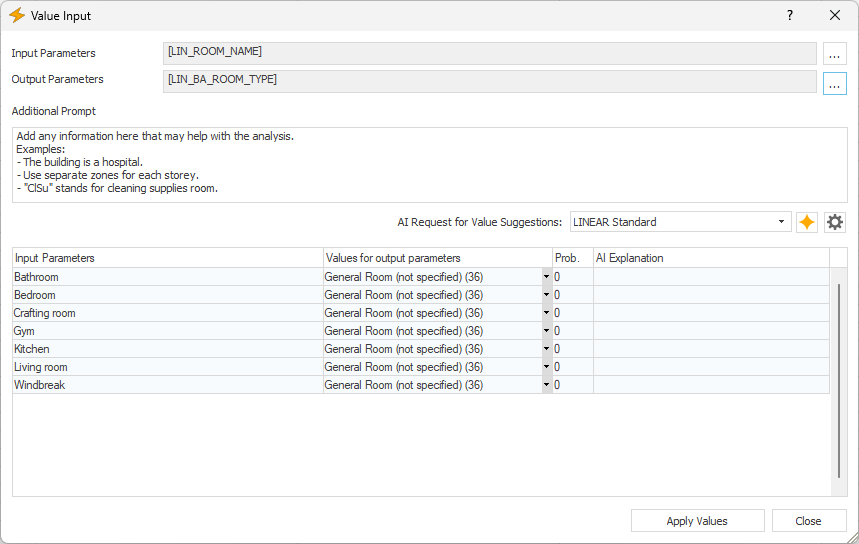Image resolution: width=859 pixels, height=544 pixels.
Task: Click the AI Explanation column header
Action: [711, 258]
